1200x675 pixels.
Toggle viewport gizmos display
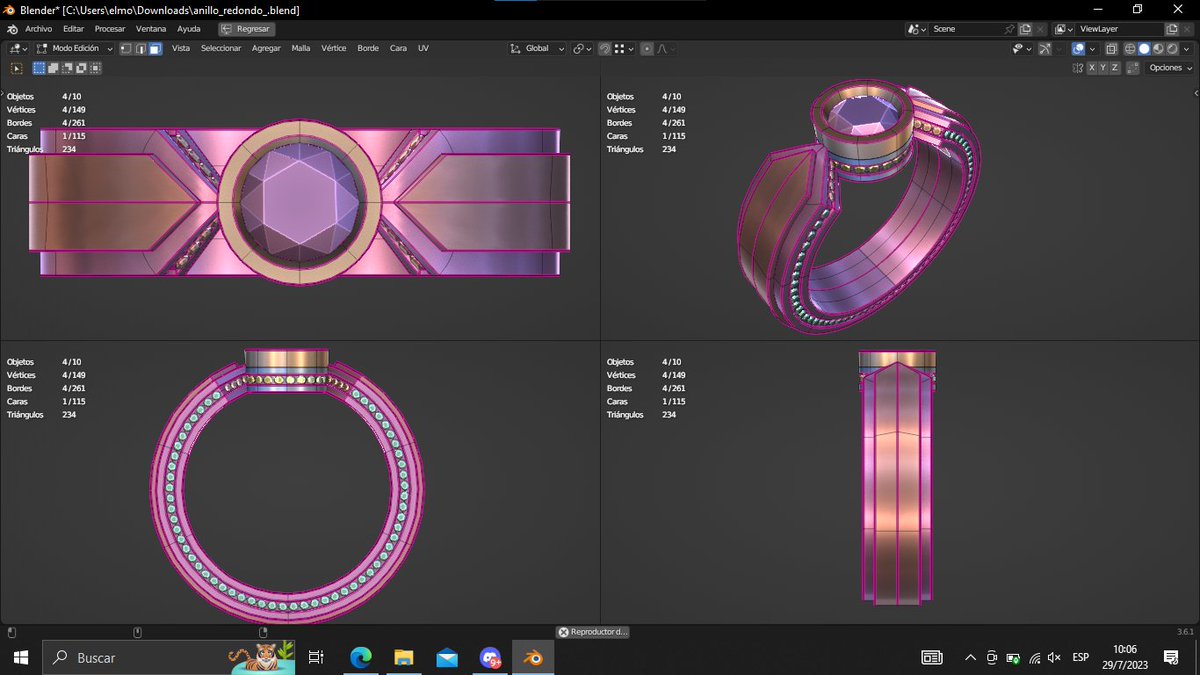point(1044,49)
